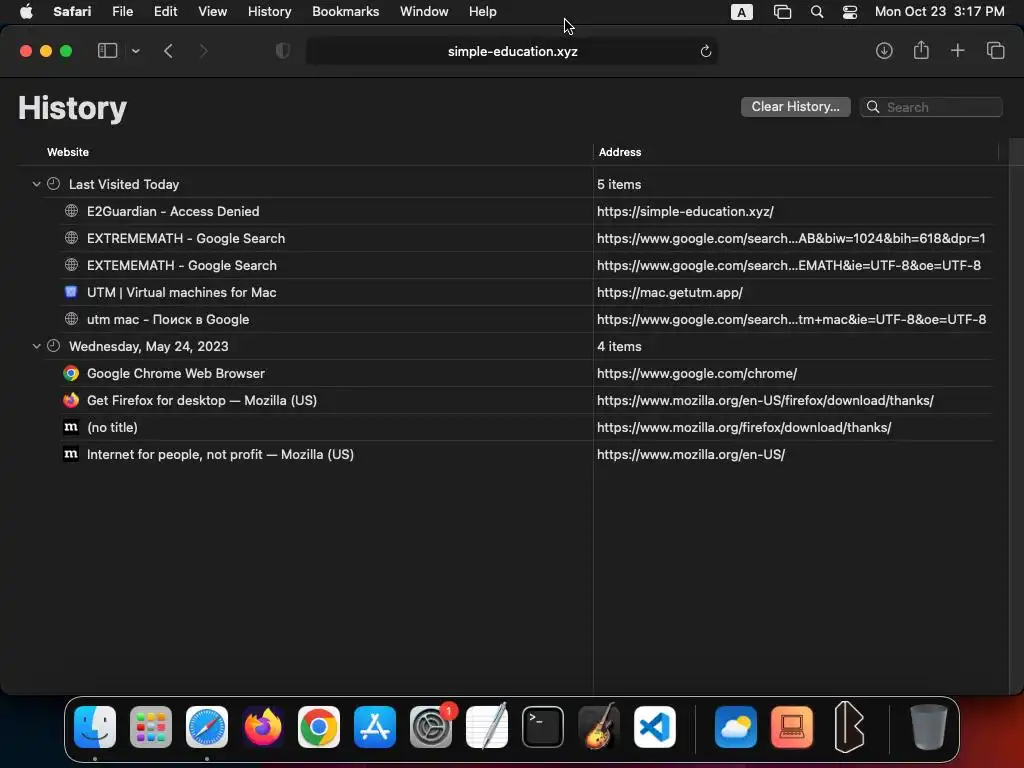1024x768 pixels.
Task: Collapse the Last Visited Today group
Action: pyautogui.click(x=37, y=184)
